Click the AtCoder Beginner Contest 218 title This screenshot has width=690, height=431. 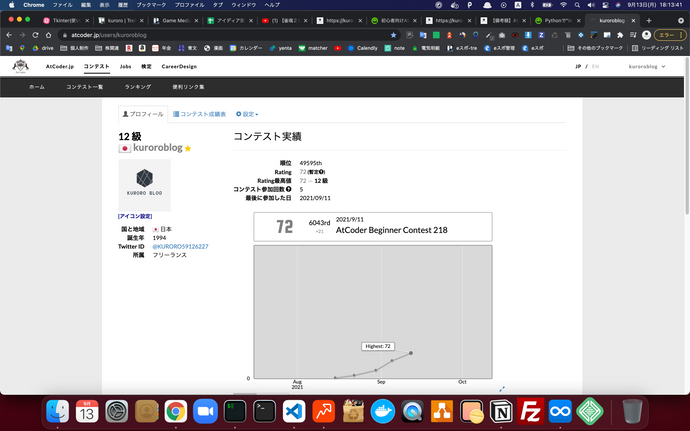tap(392, 230)
